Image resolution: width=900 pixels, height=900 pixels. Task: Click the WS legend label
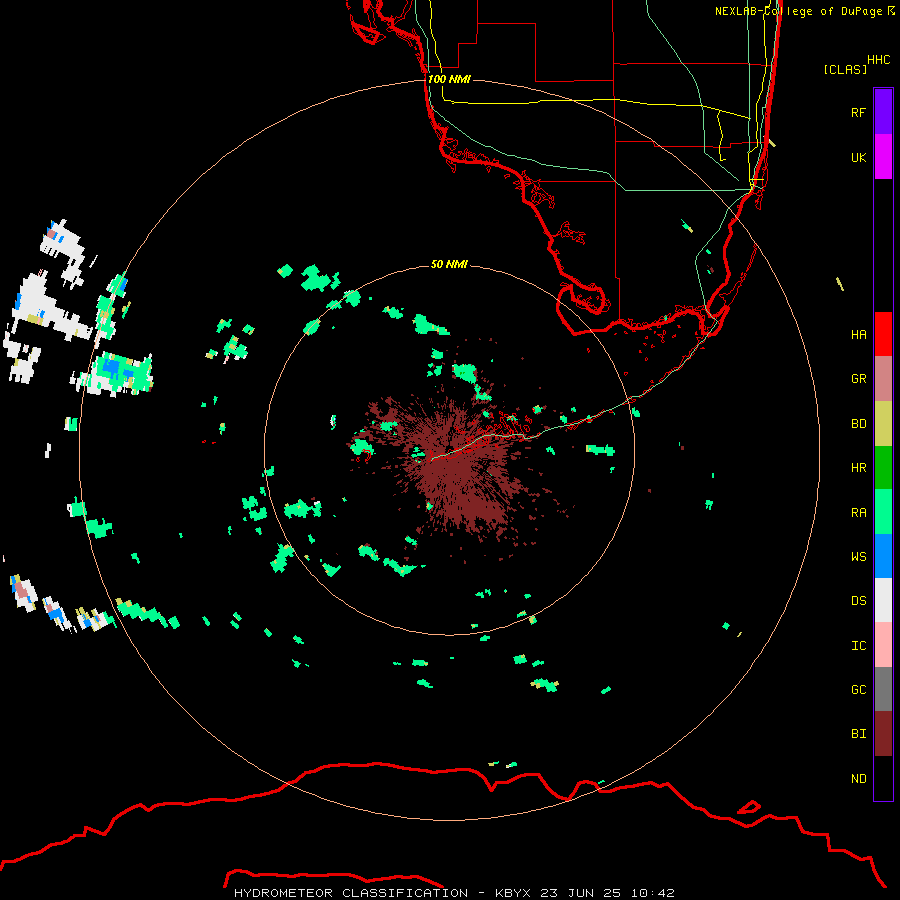[858, 556]
